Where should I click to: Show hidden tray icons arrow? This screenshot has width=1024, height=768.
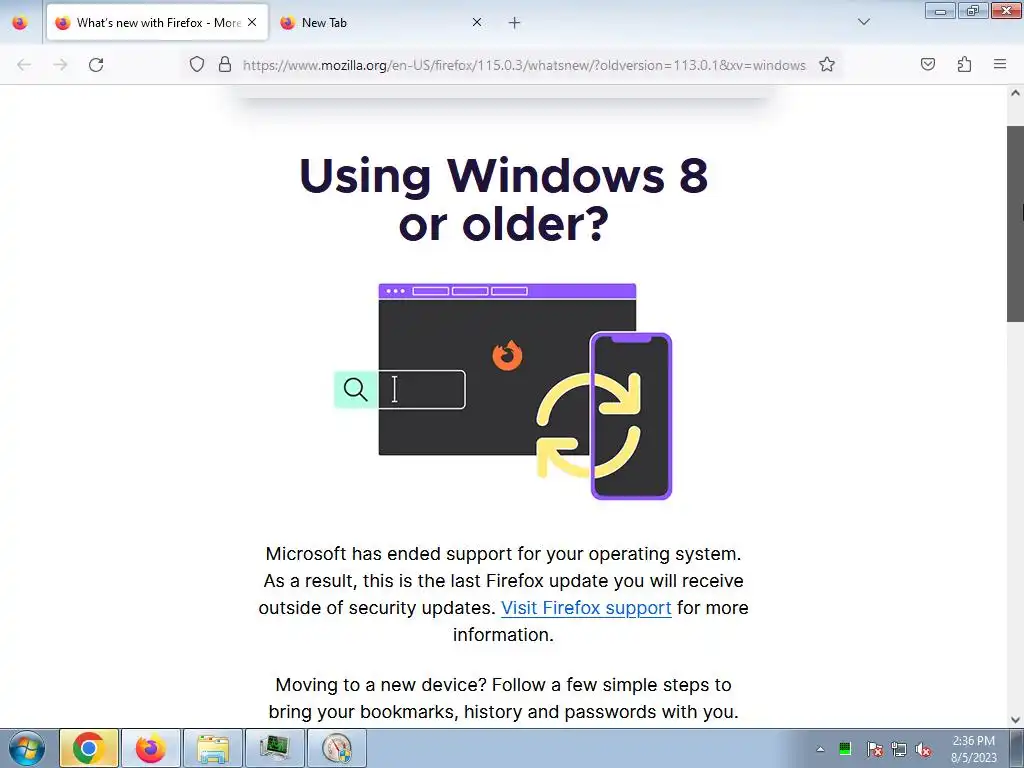point(820,749)
